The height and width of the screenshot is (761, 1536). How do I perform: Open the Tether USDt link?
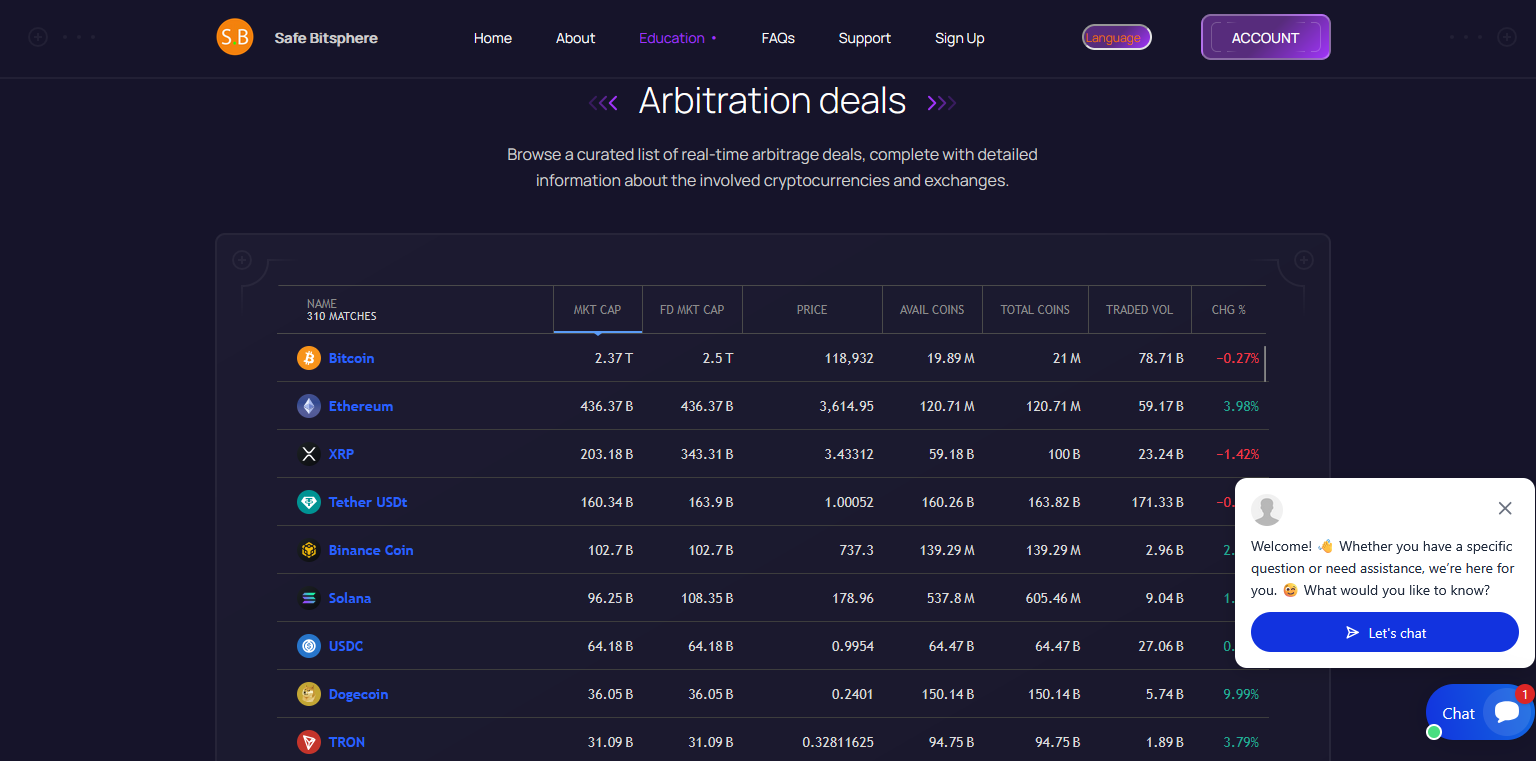368,502
